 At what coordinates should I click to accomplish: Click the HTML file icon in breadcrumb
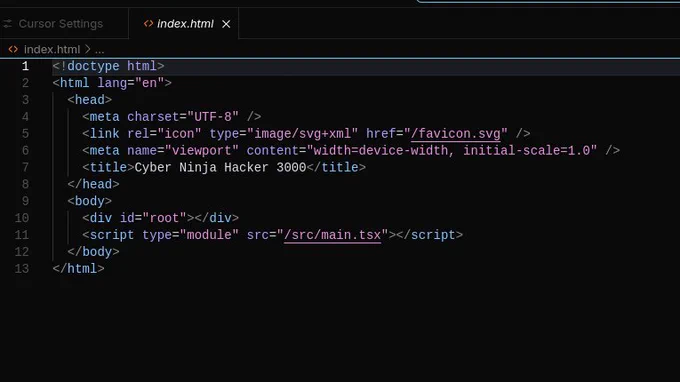click(13, 49)
